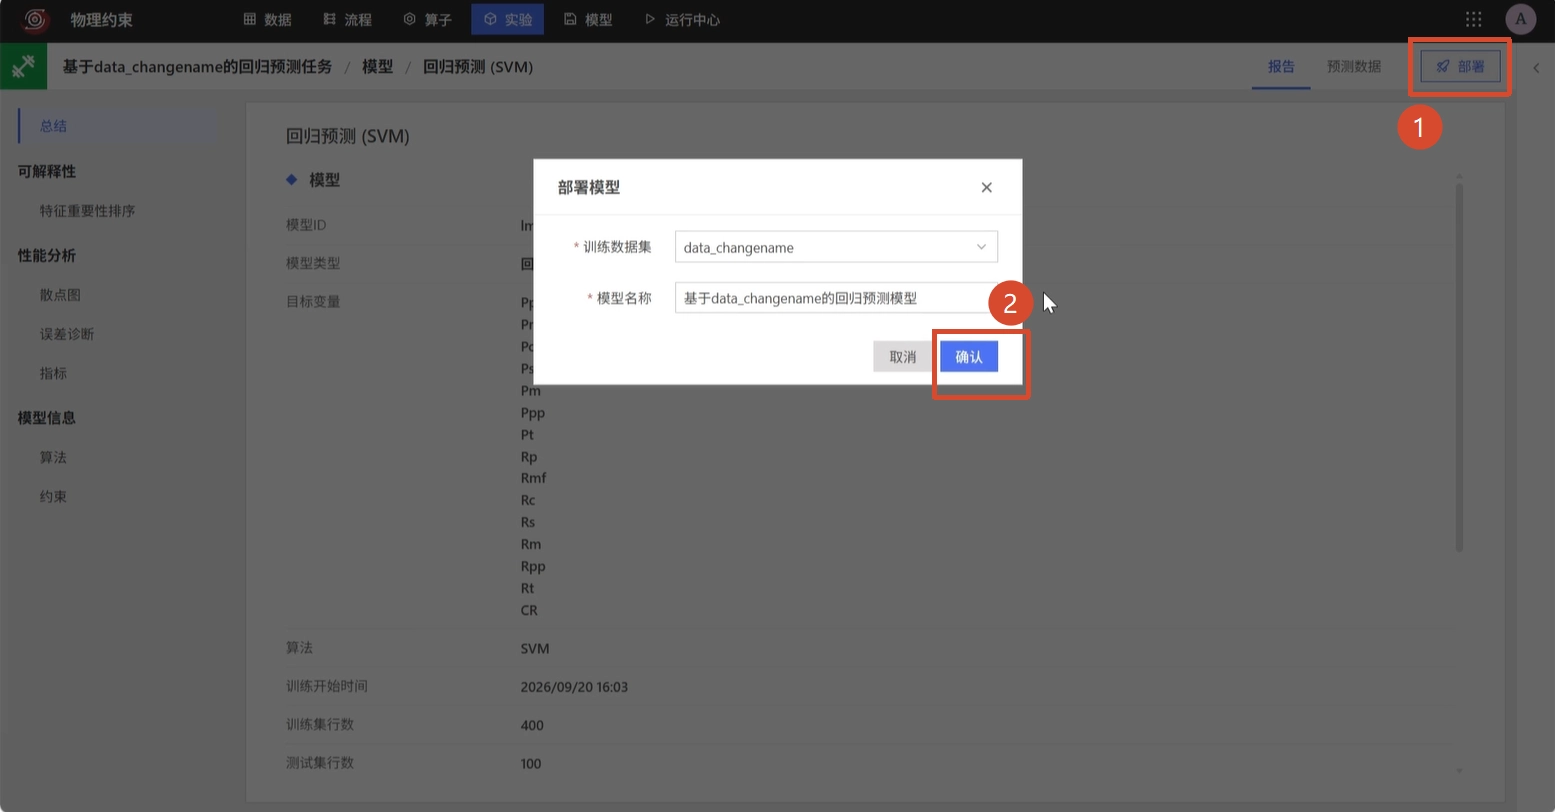Select 特征重要性排序 in the sidebar

click(87, 211)
